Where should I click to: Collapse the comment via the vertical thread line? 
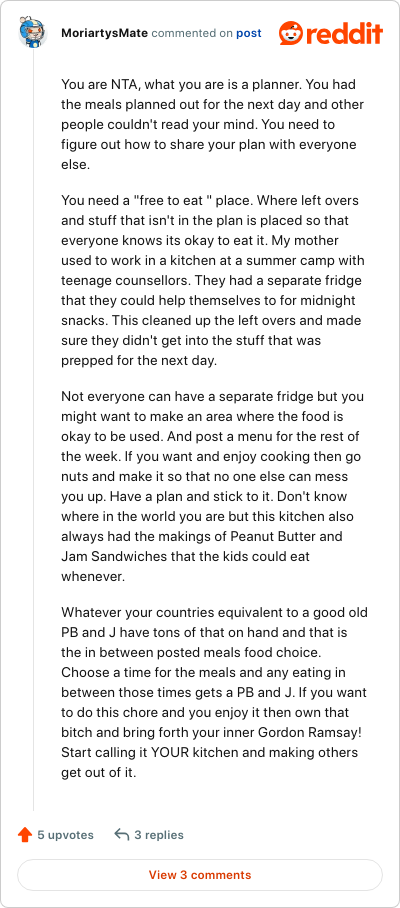point(33,431)
